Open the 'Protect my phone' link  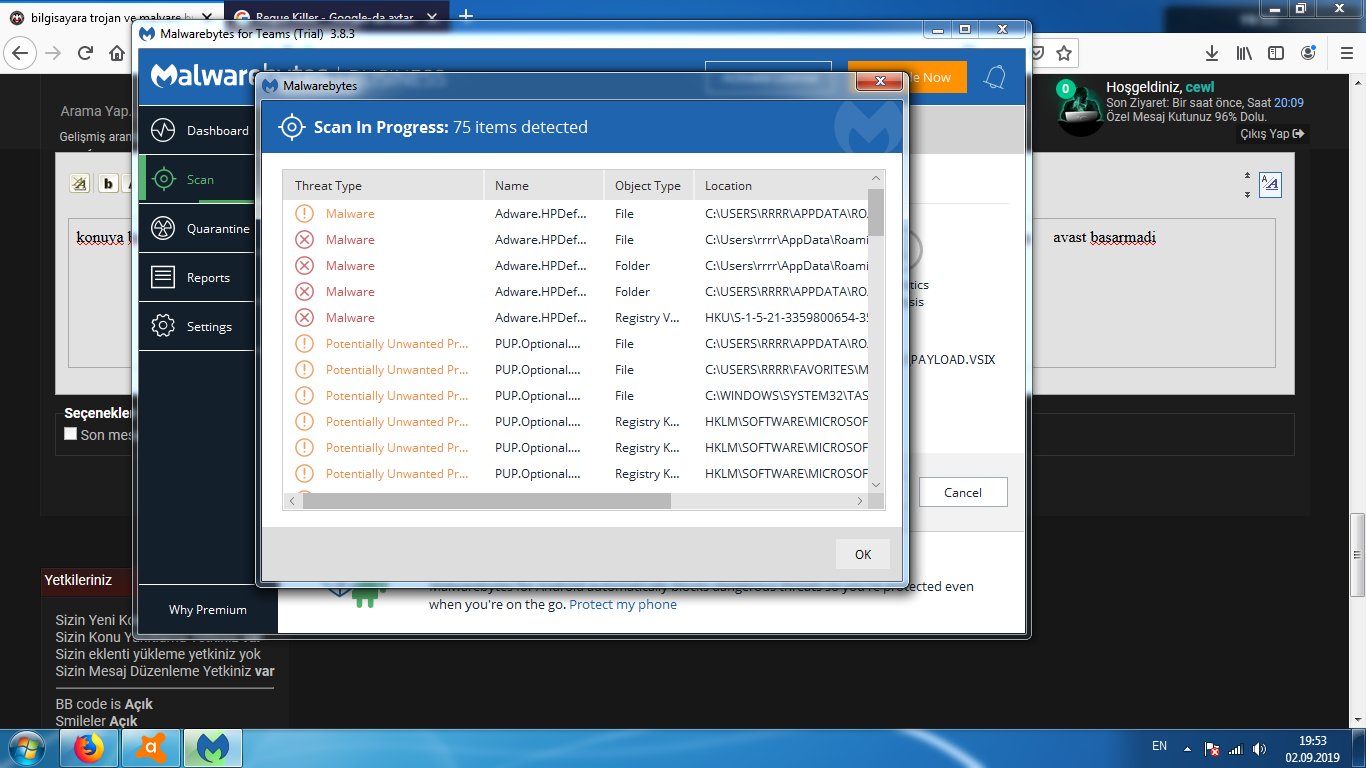(x=623, y=604)
